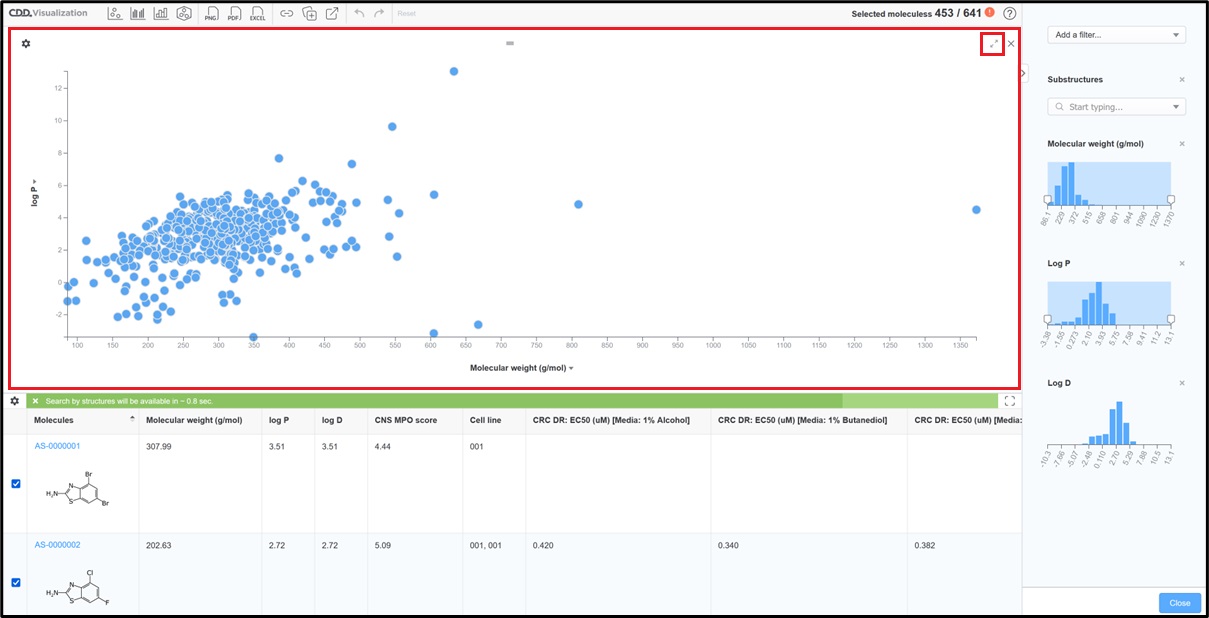This screenshot has width=1209, height=618.
Task: Click the outlier data point near 1370 g/mol
Action: tap(976, 210)
